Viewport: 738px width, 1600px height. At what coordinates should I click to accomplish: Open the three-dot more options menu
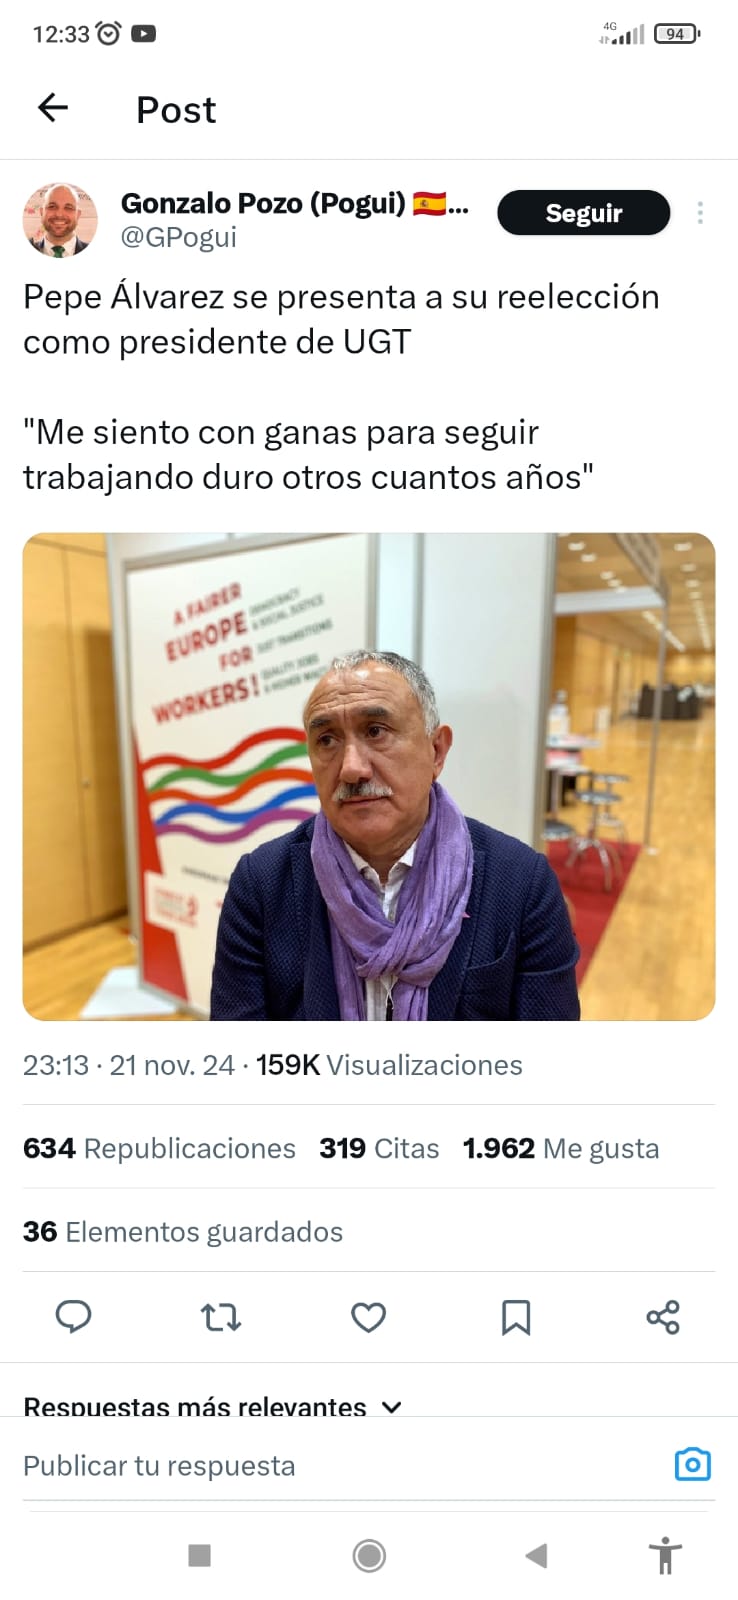[x=700, y=212]
